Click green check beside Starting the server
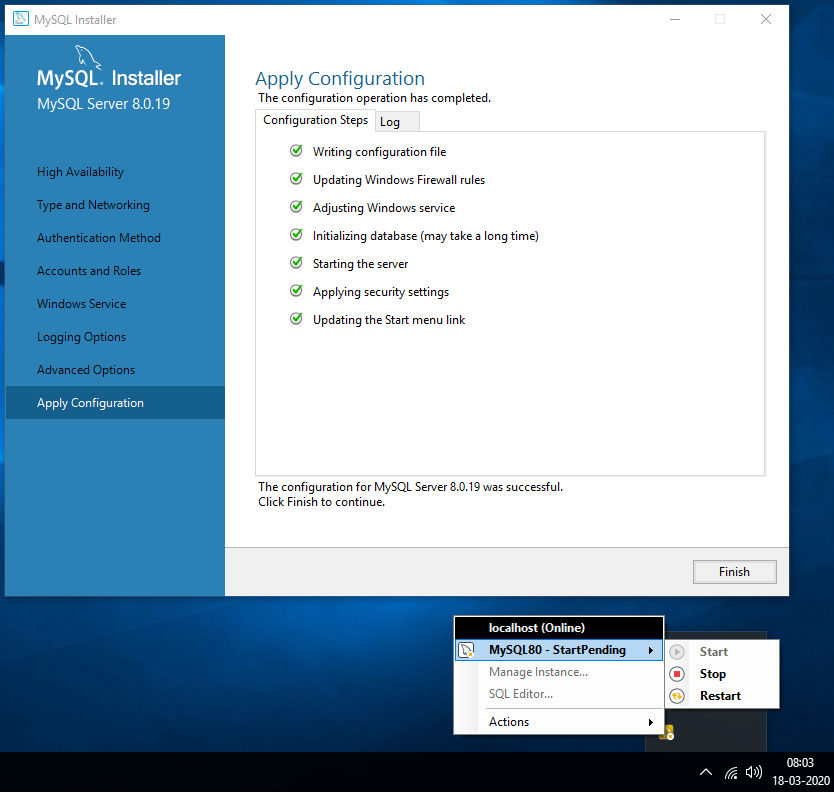This screenshot has height=793, width=834. 296,263
